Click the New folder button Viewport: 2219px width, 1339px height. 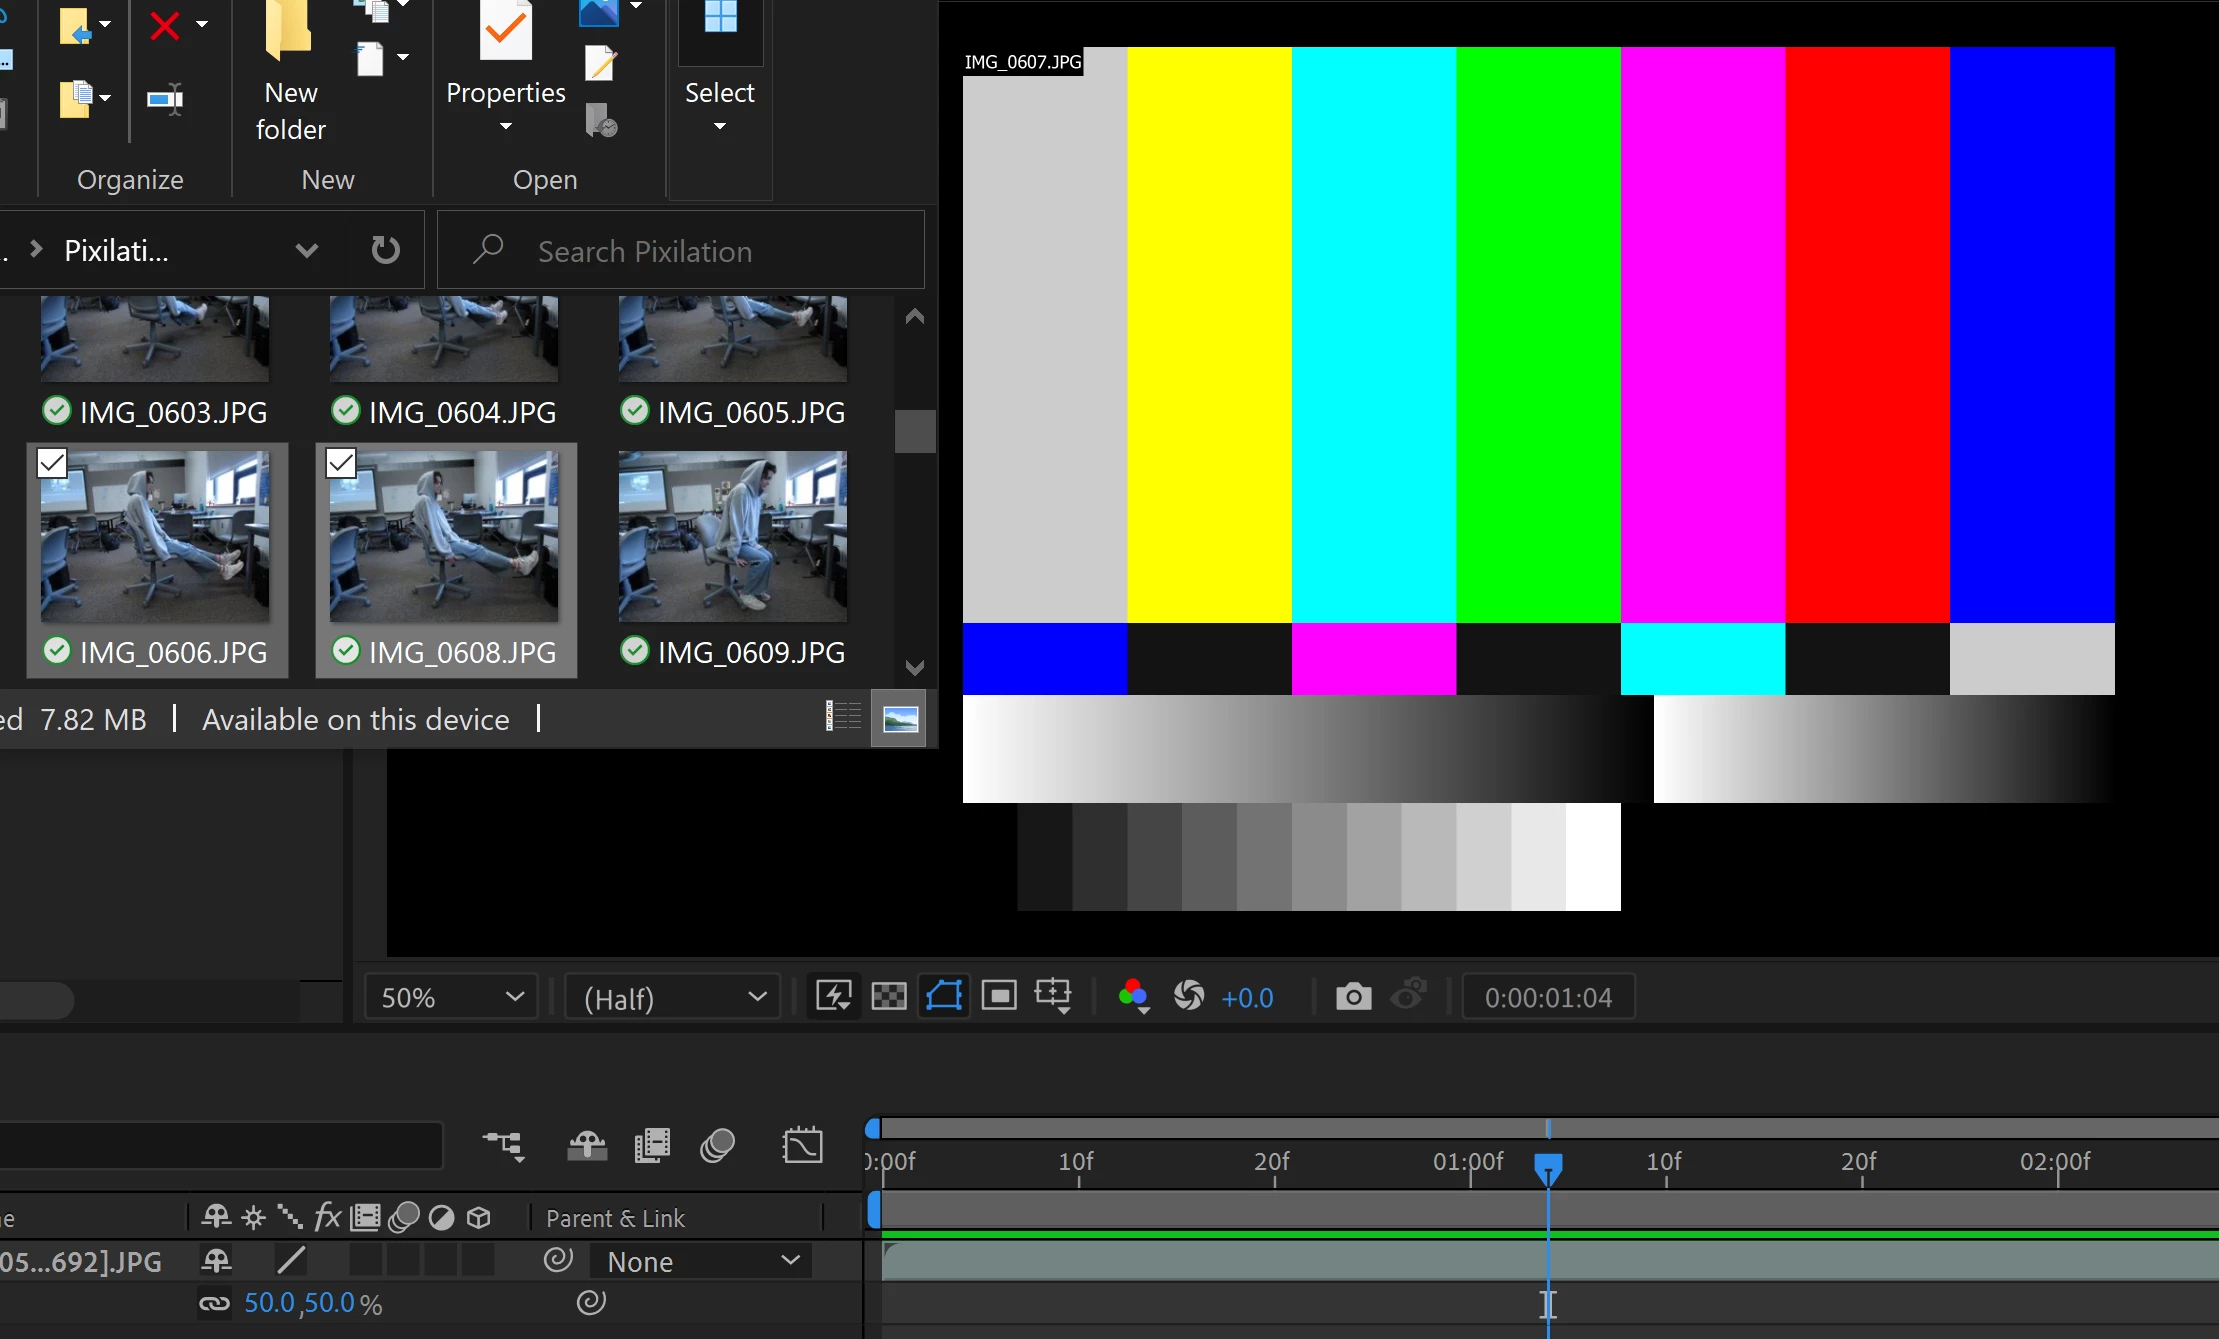tap(290, 75)
